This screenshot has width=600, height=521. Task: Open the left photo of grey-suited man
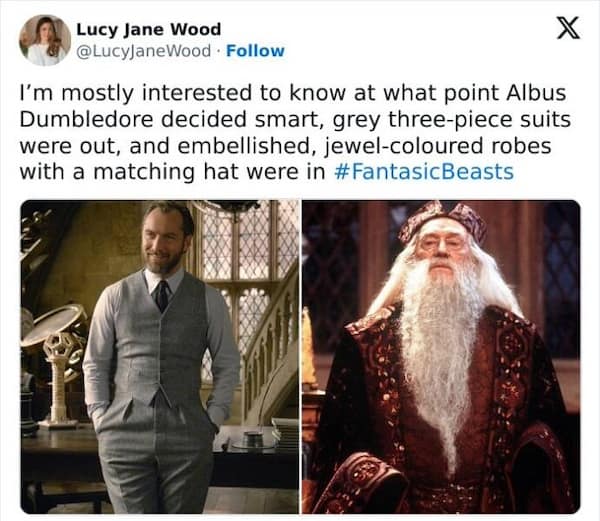coord(160,357)
